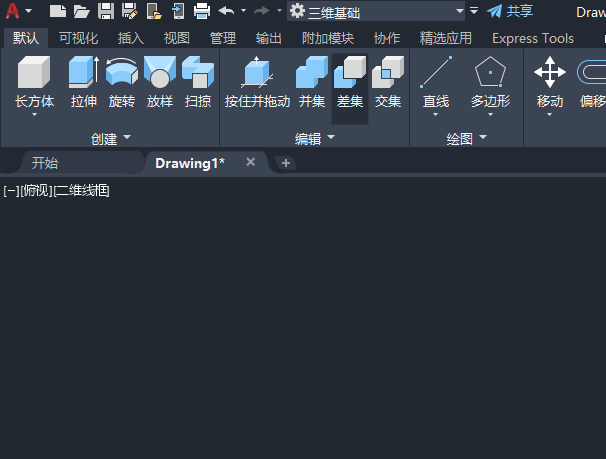
Task: Switch to the 默认 ribbon tab
Action: click(26, 38)
